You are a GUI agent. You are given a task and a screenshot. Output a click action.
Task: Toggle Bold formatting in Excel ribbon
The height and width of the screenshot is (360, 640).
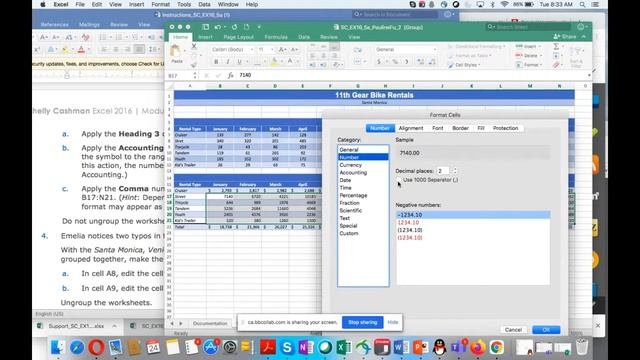point(216,62)
